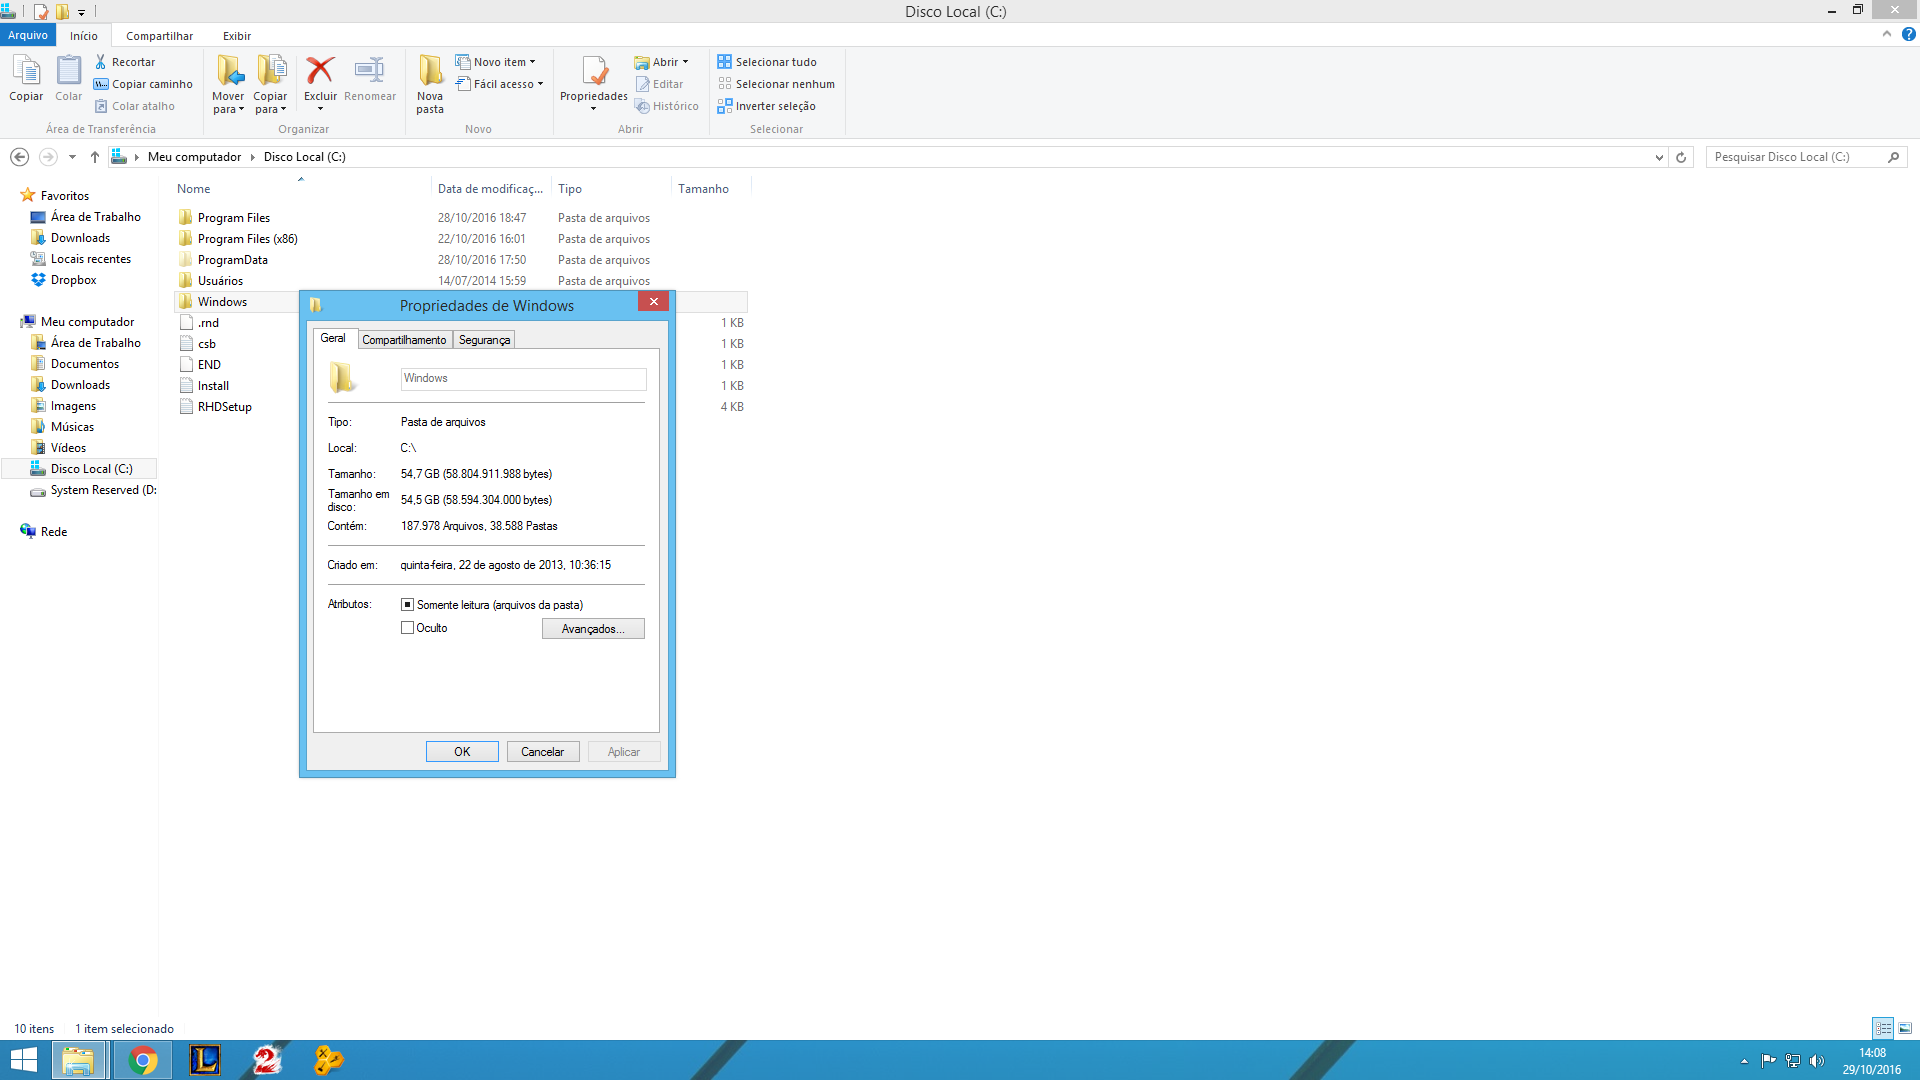Switch to details view icon in status bar

1883,1029
